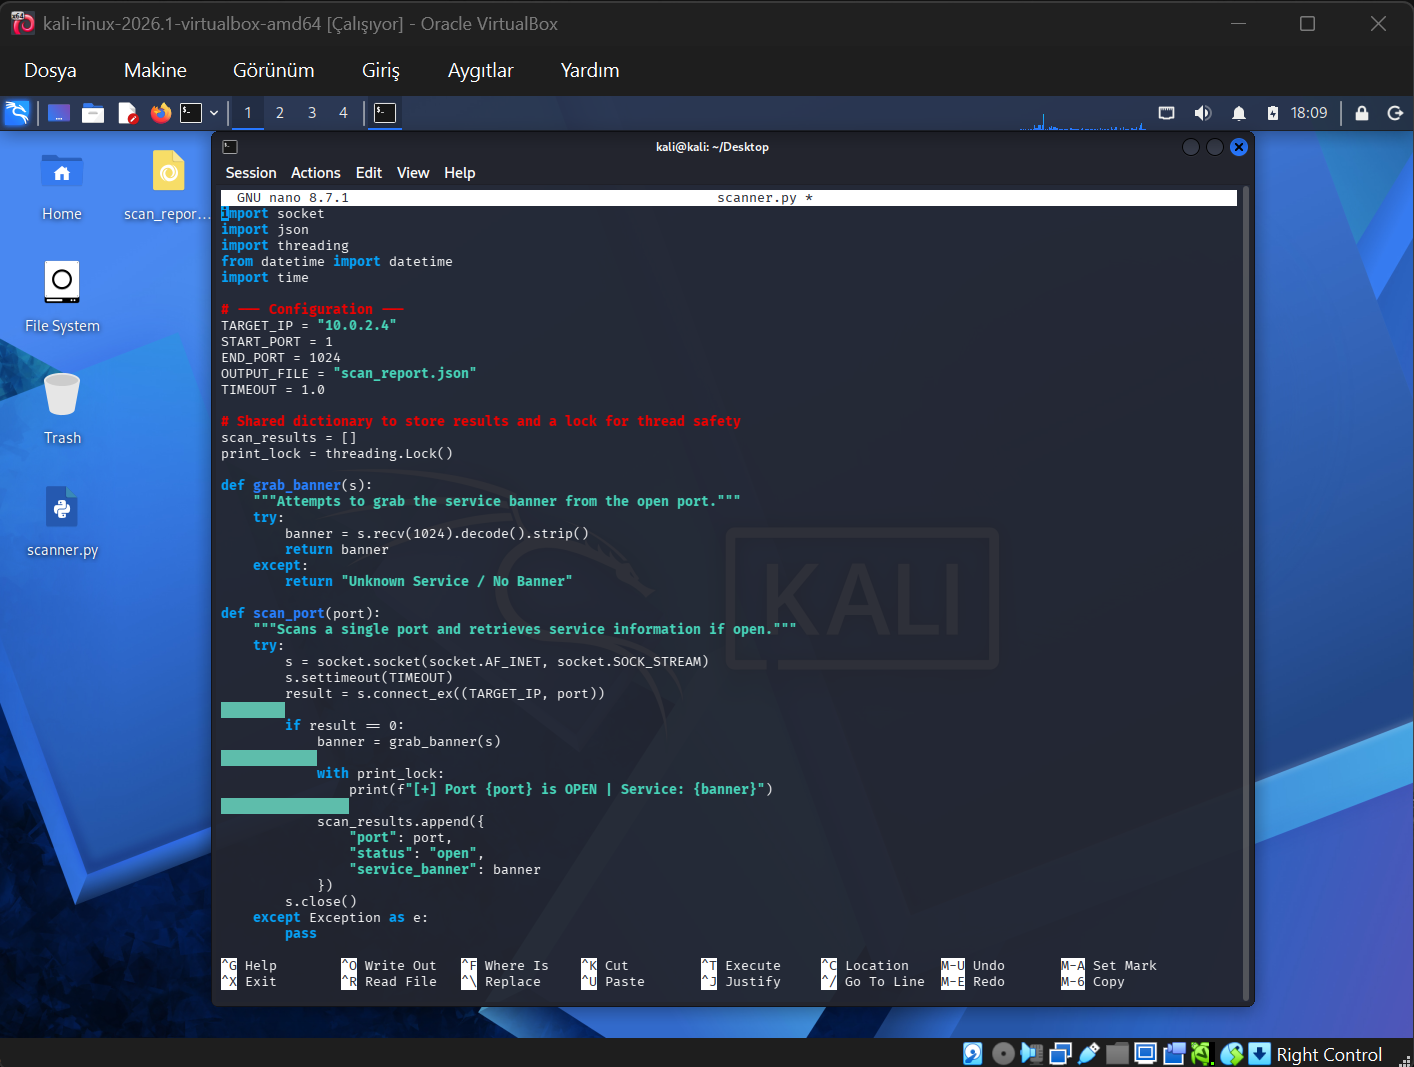This screenshot has width=1414, height=1067.
Task: Select the running terminal task in panel
Action: pos(385,113)
